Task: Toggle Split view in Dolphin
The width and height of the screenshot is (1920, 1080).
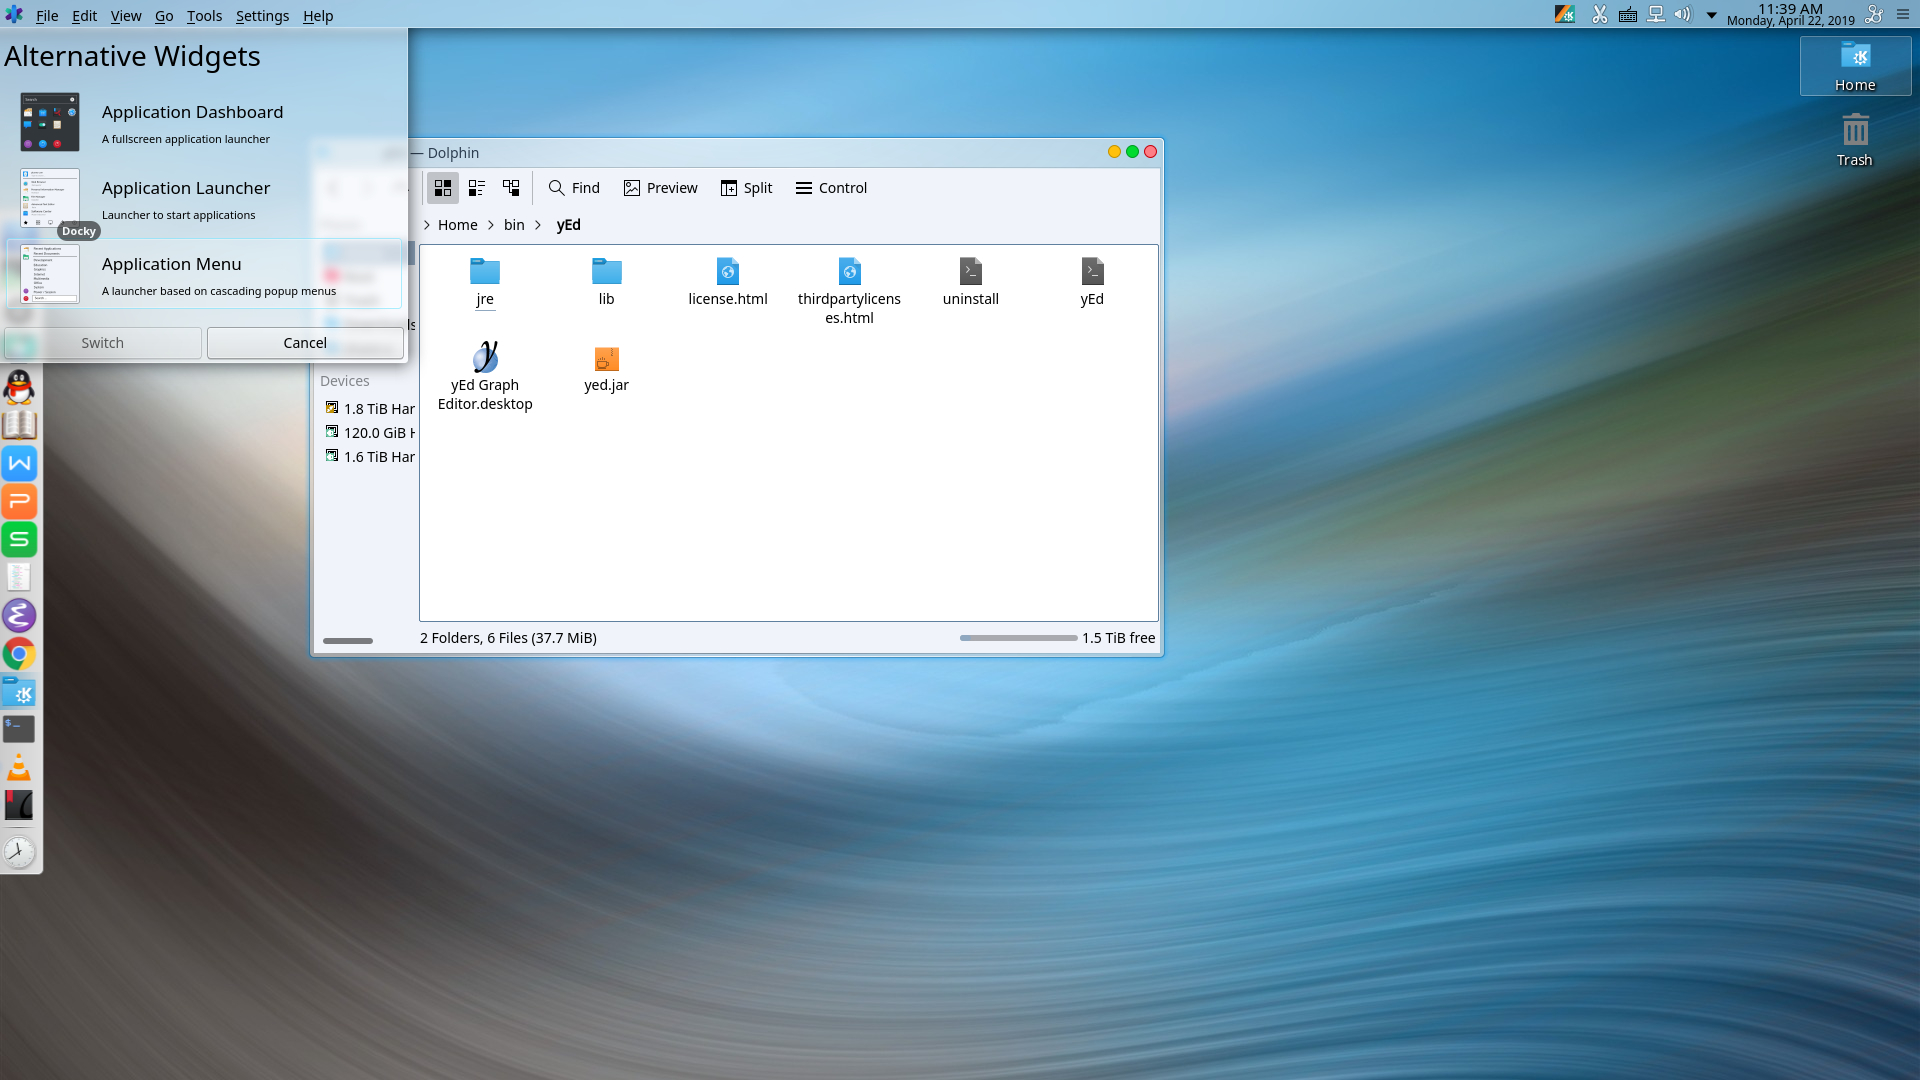Action: (746, 188)
